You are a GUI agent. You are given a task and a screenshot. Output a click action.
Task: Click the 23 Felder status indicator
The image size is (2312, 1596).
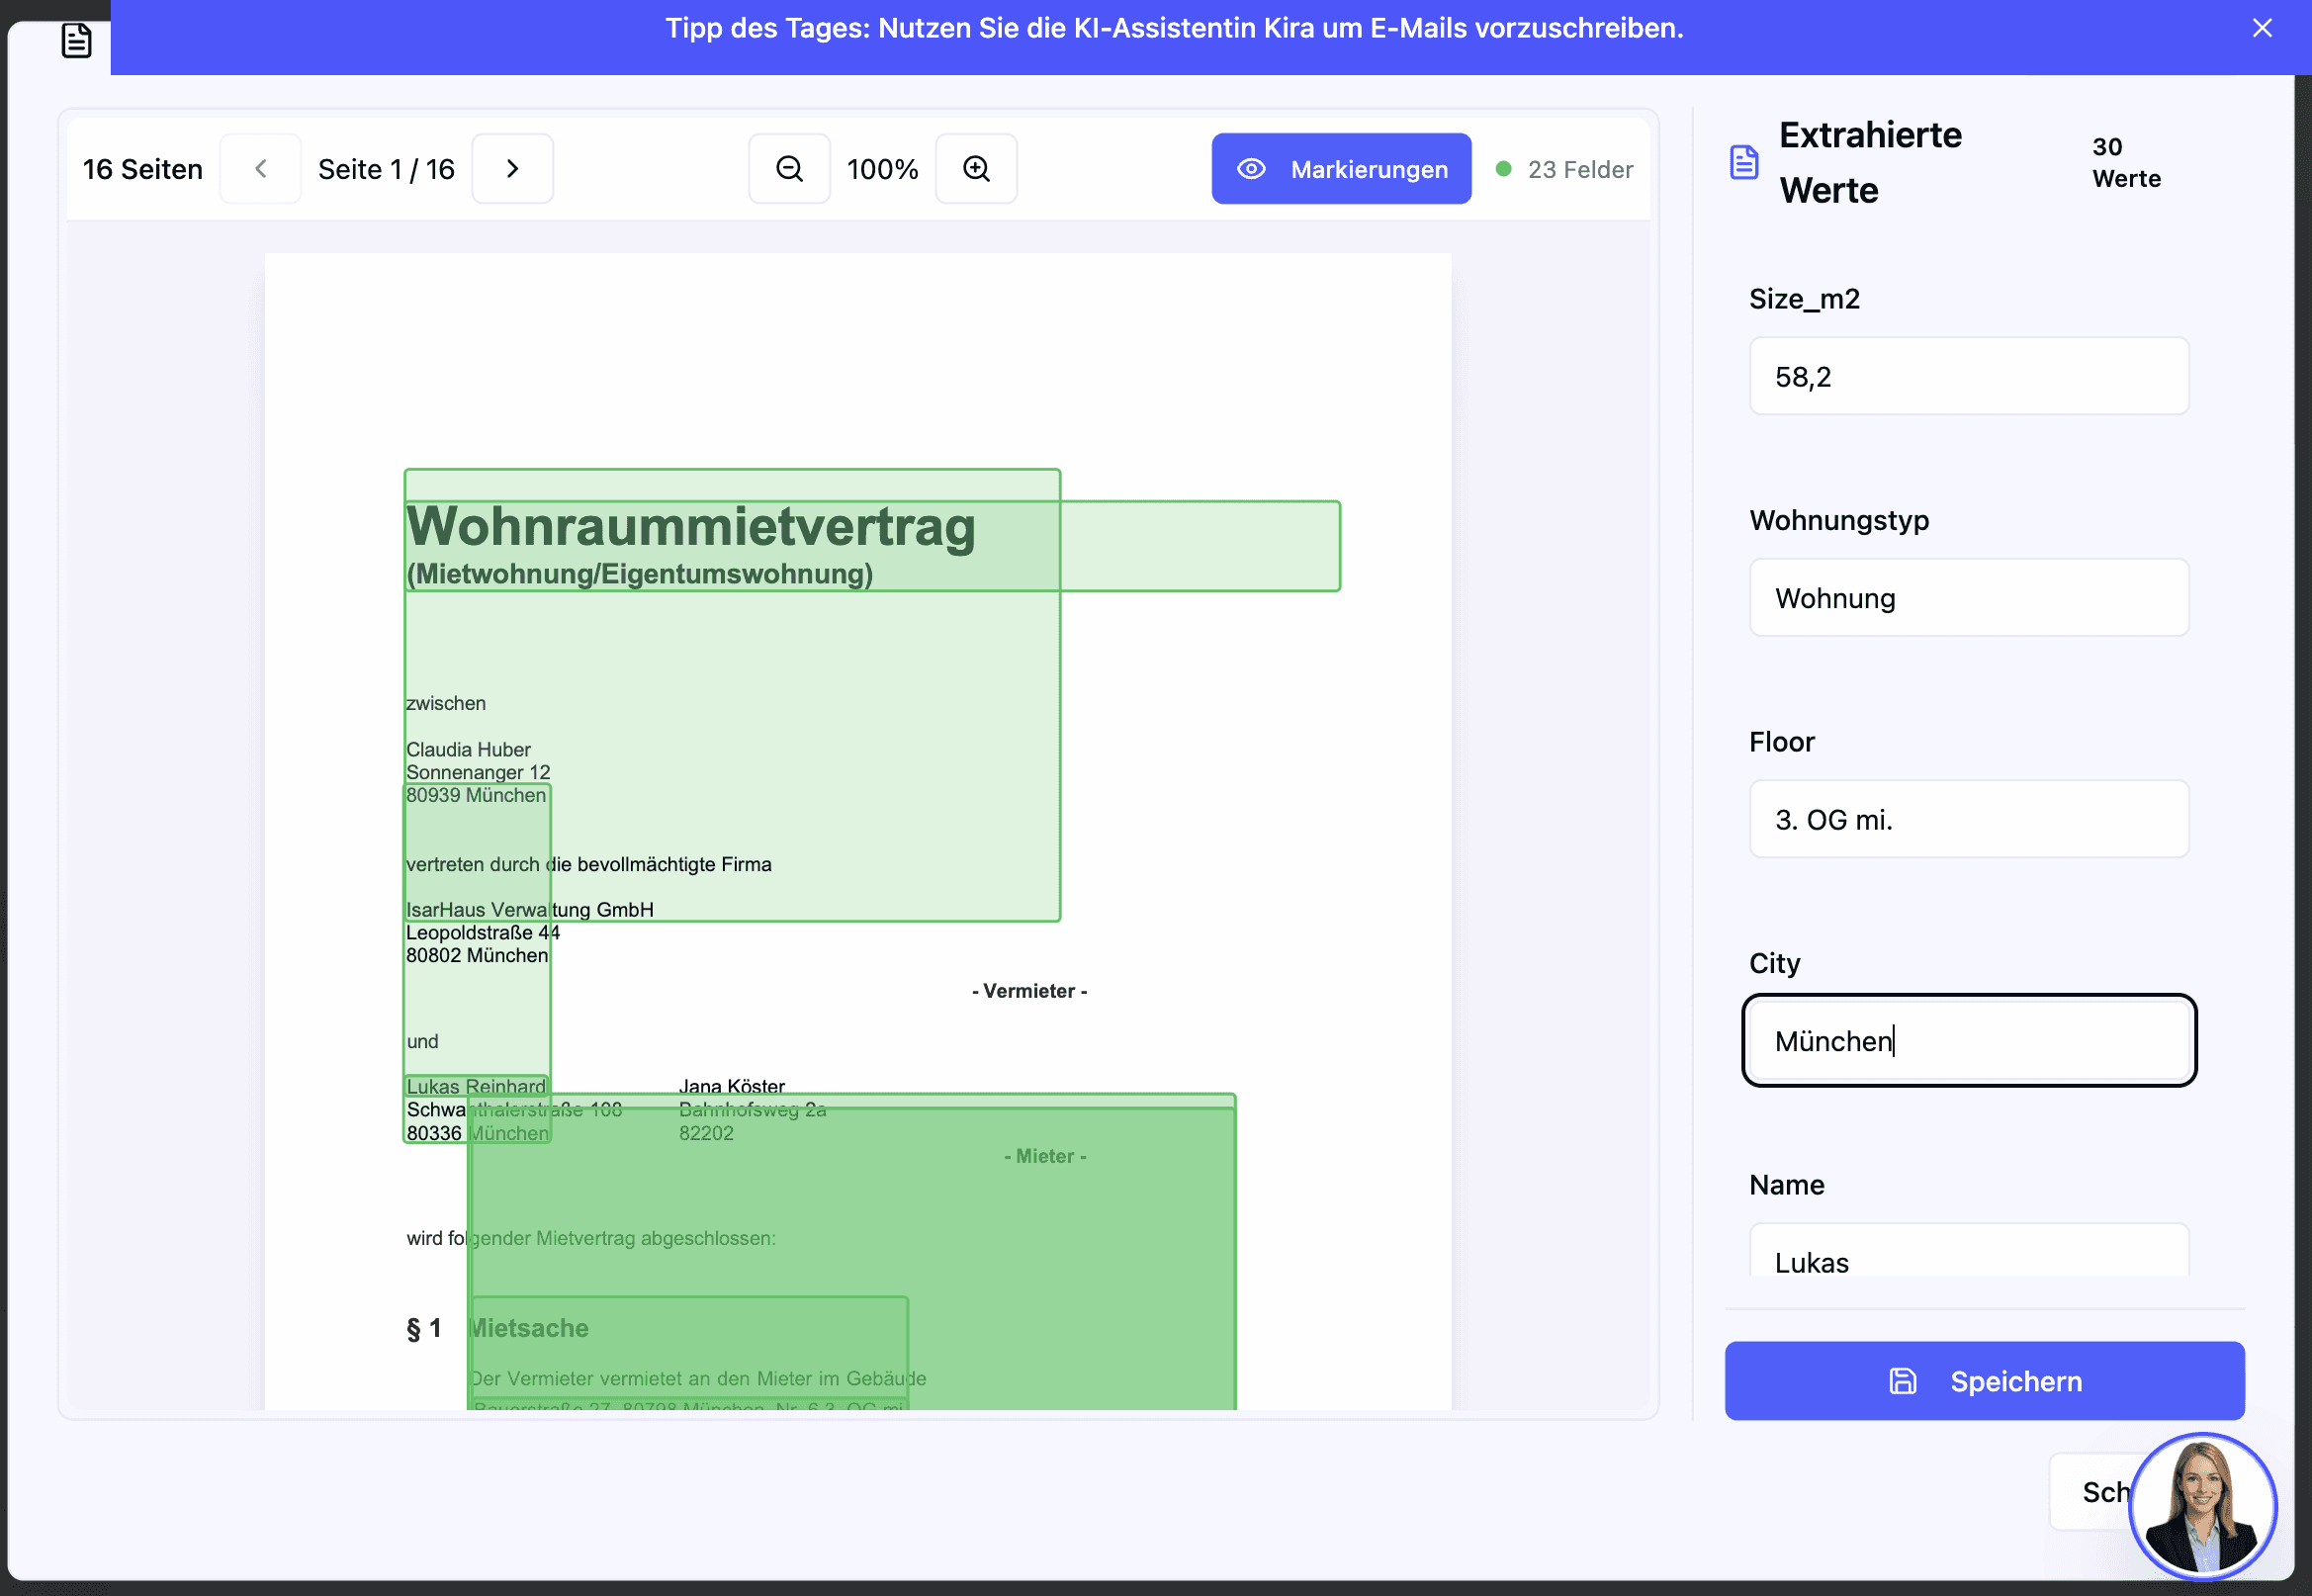click(x=1566, y=169)
